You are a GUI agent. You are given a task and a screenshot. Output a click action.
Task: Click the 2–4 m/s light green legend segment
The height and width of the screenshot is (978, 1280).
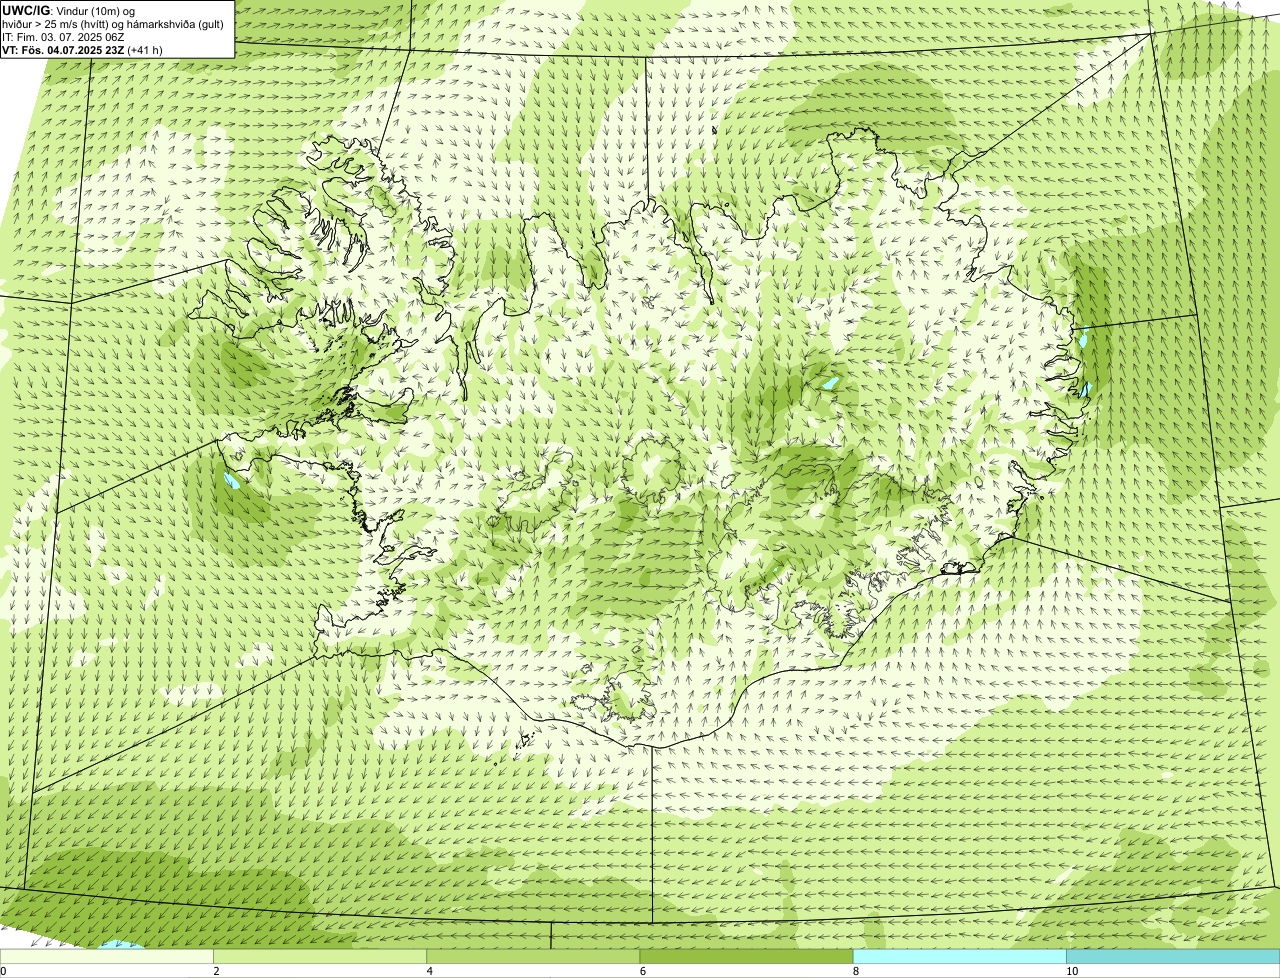click(x=320, y=956)
